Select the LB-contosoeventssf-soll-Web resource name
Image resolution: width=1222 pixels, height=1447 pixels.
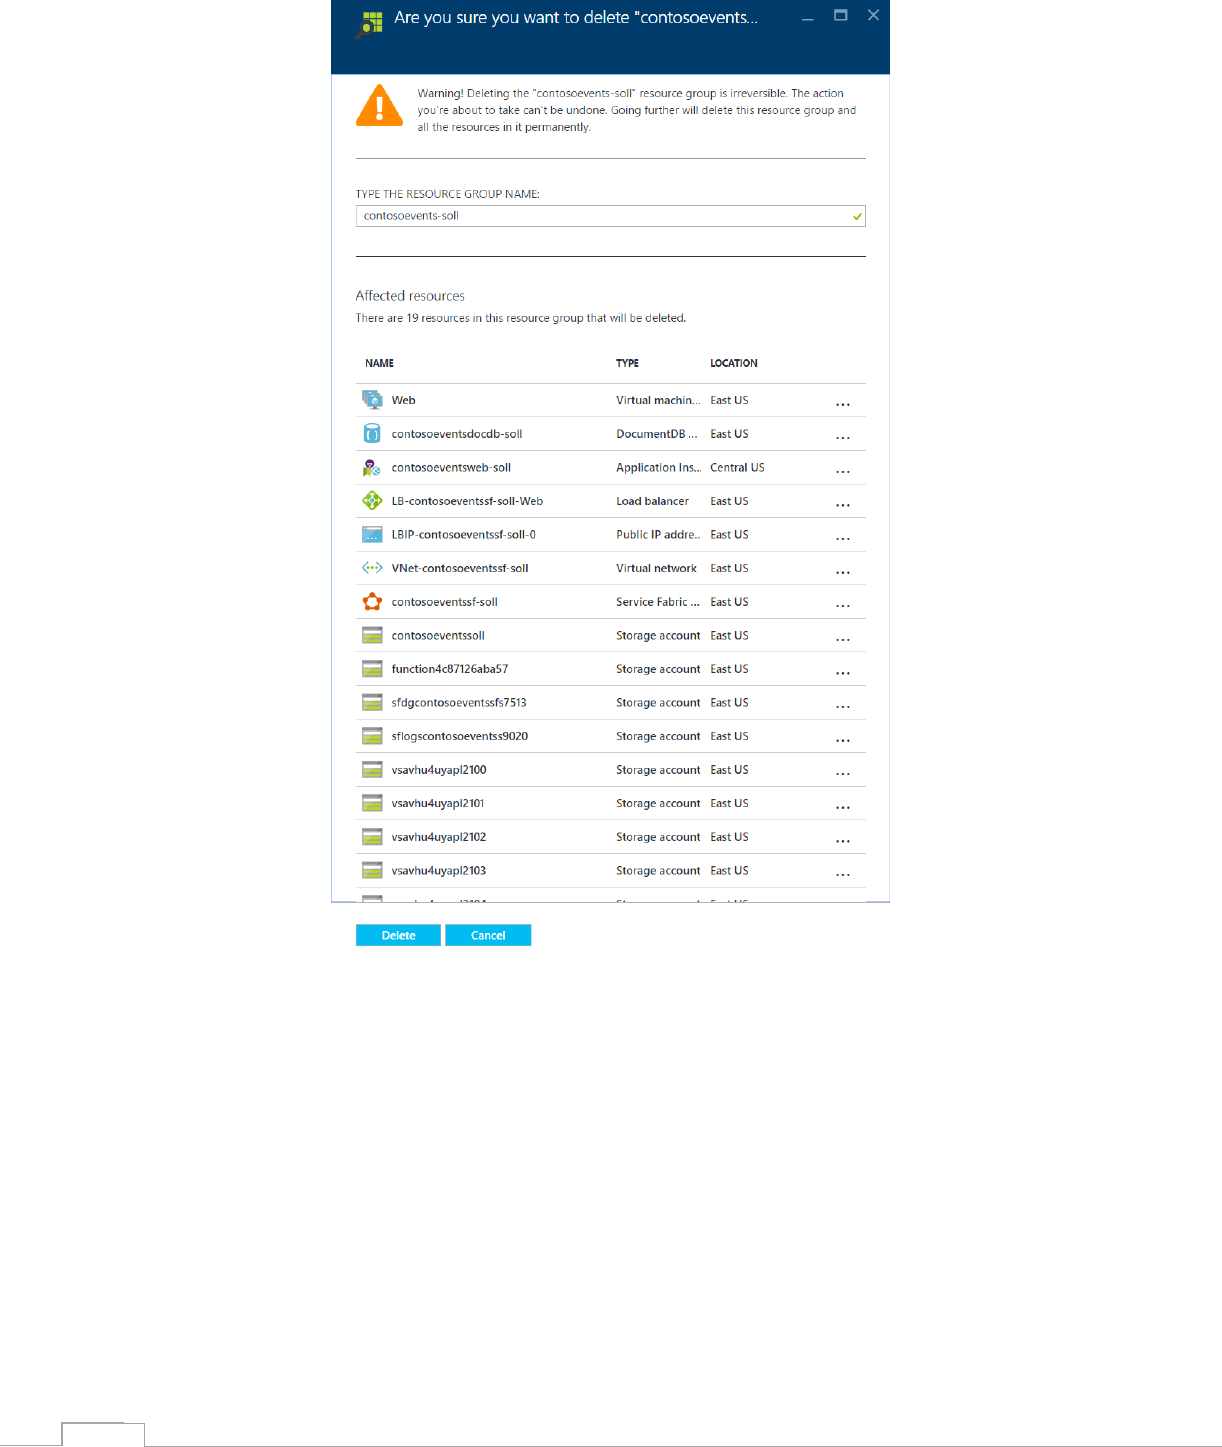tap(467, 501)
